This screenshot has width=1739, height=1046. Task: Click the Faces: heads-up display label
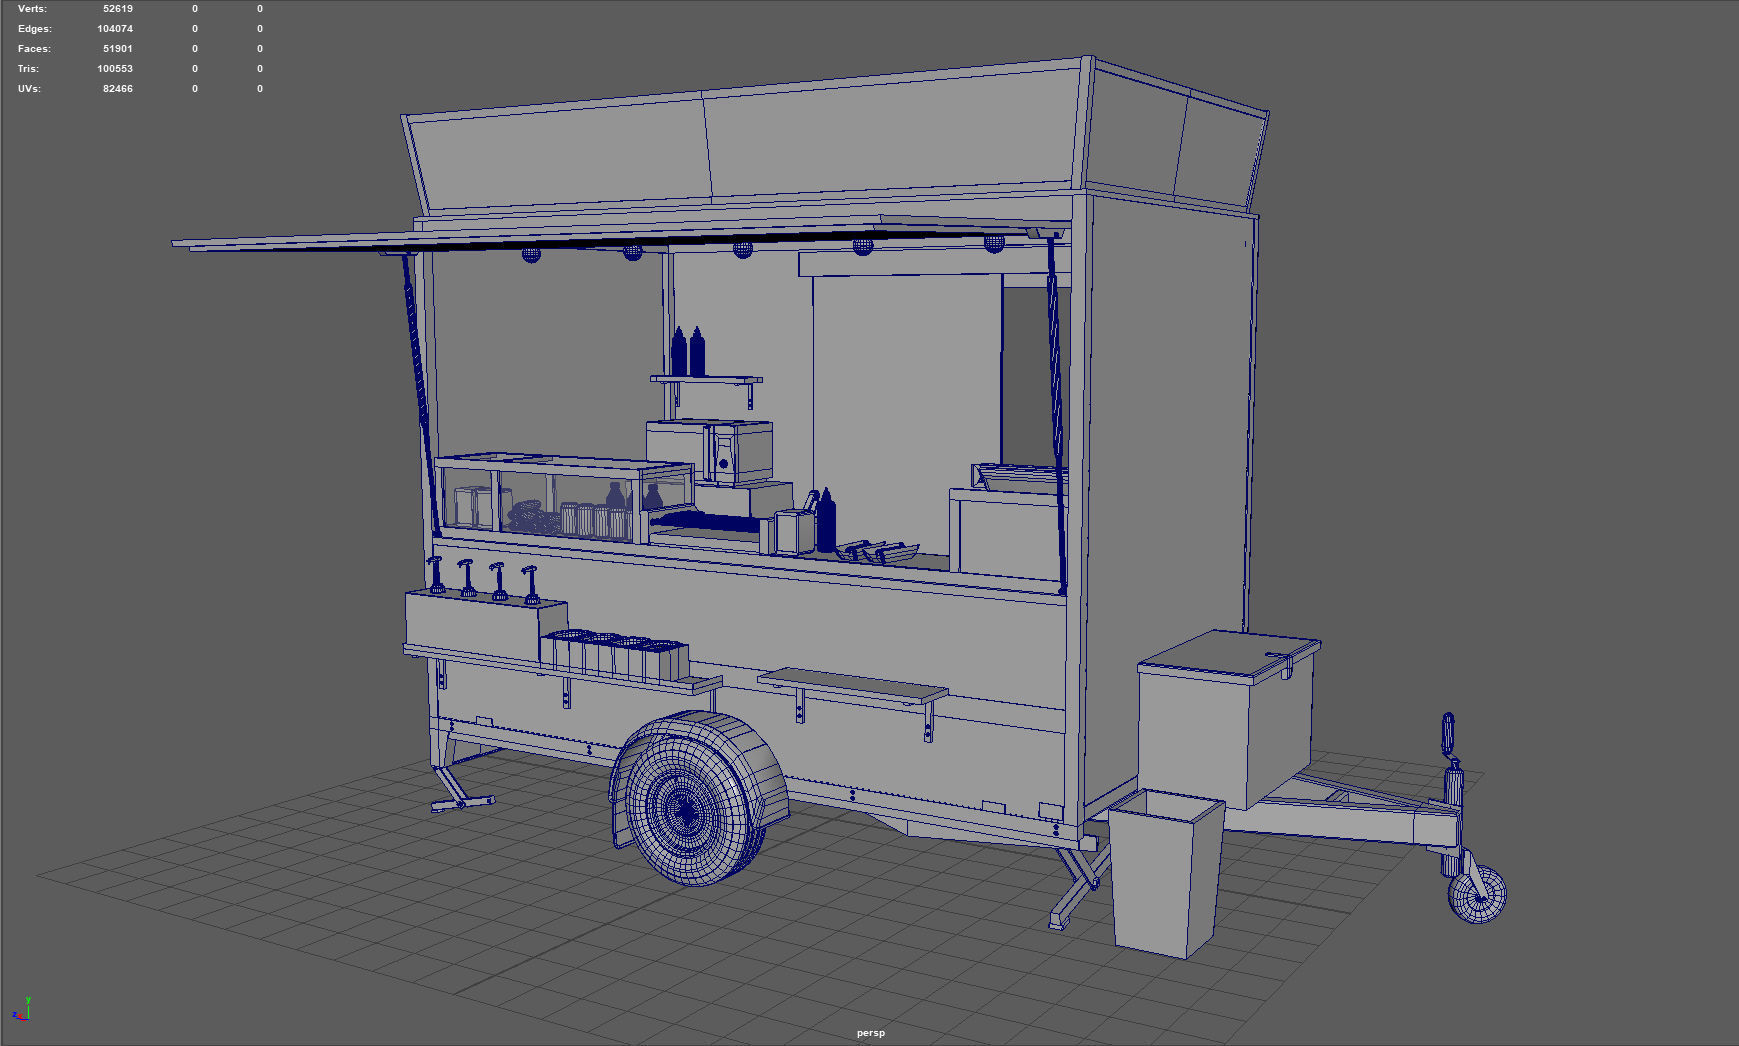point(34,48)
